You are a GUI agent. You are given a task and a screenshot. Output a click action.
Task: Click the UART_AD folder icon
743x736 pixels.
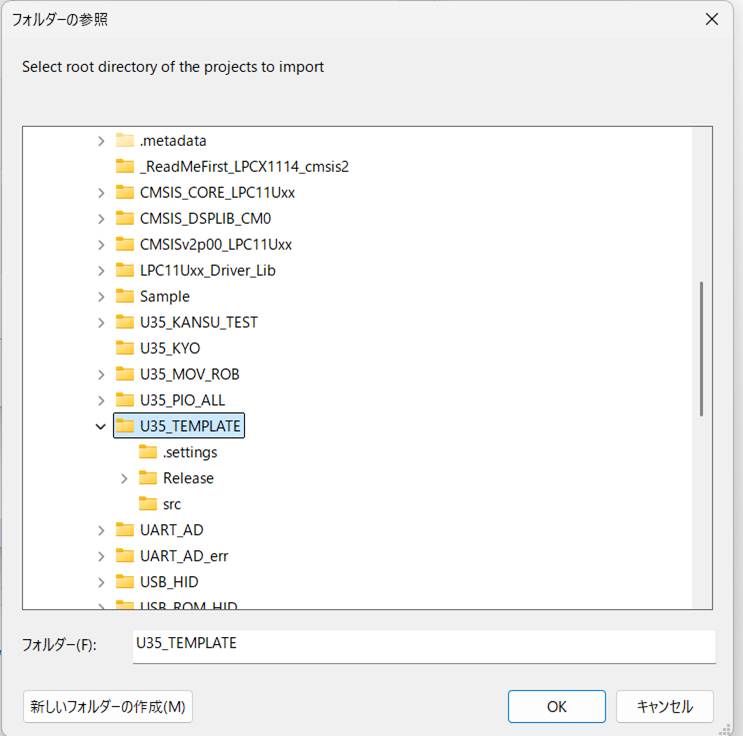pos(125,530)
